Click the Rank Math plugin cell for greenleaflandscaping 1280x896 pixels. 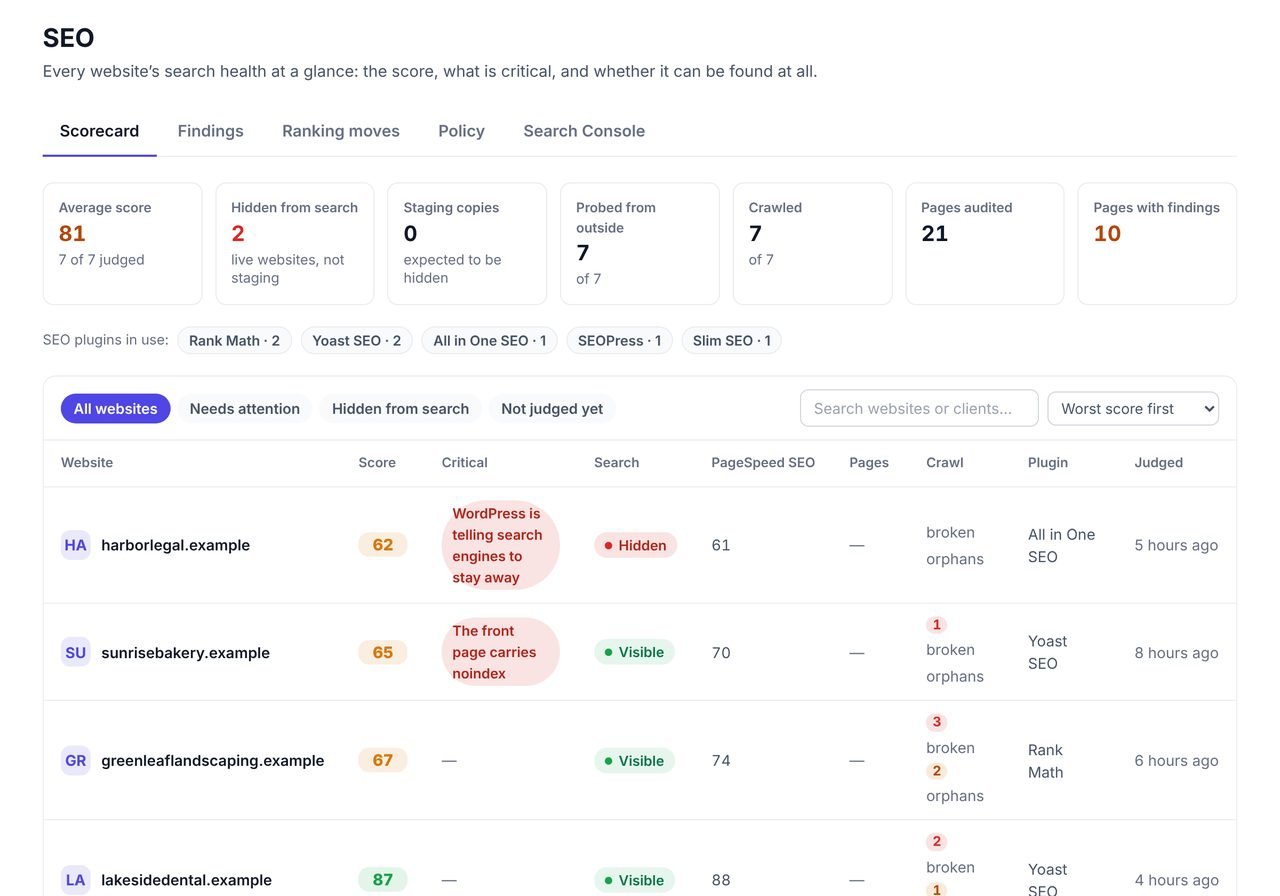[x=1046, y=761]
